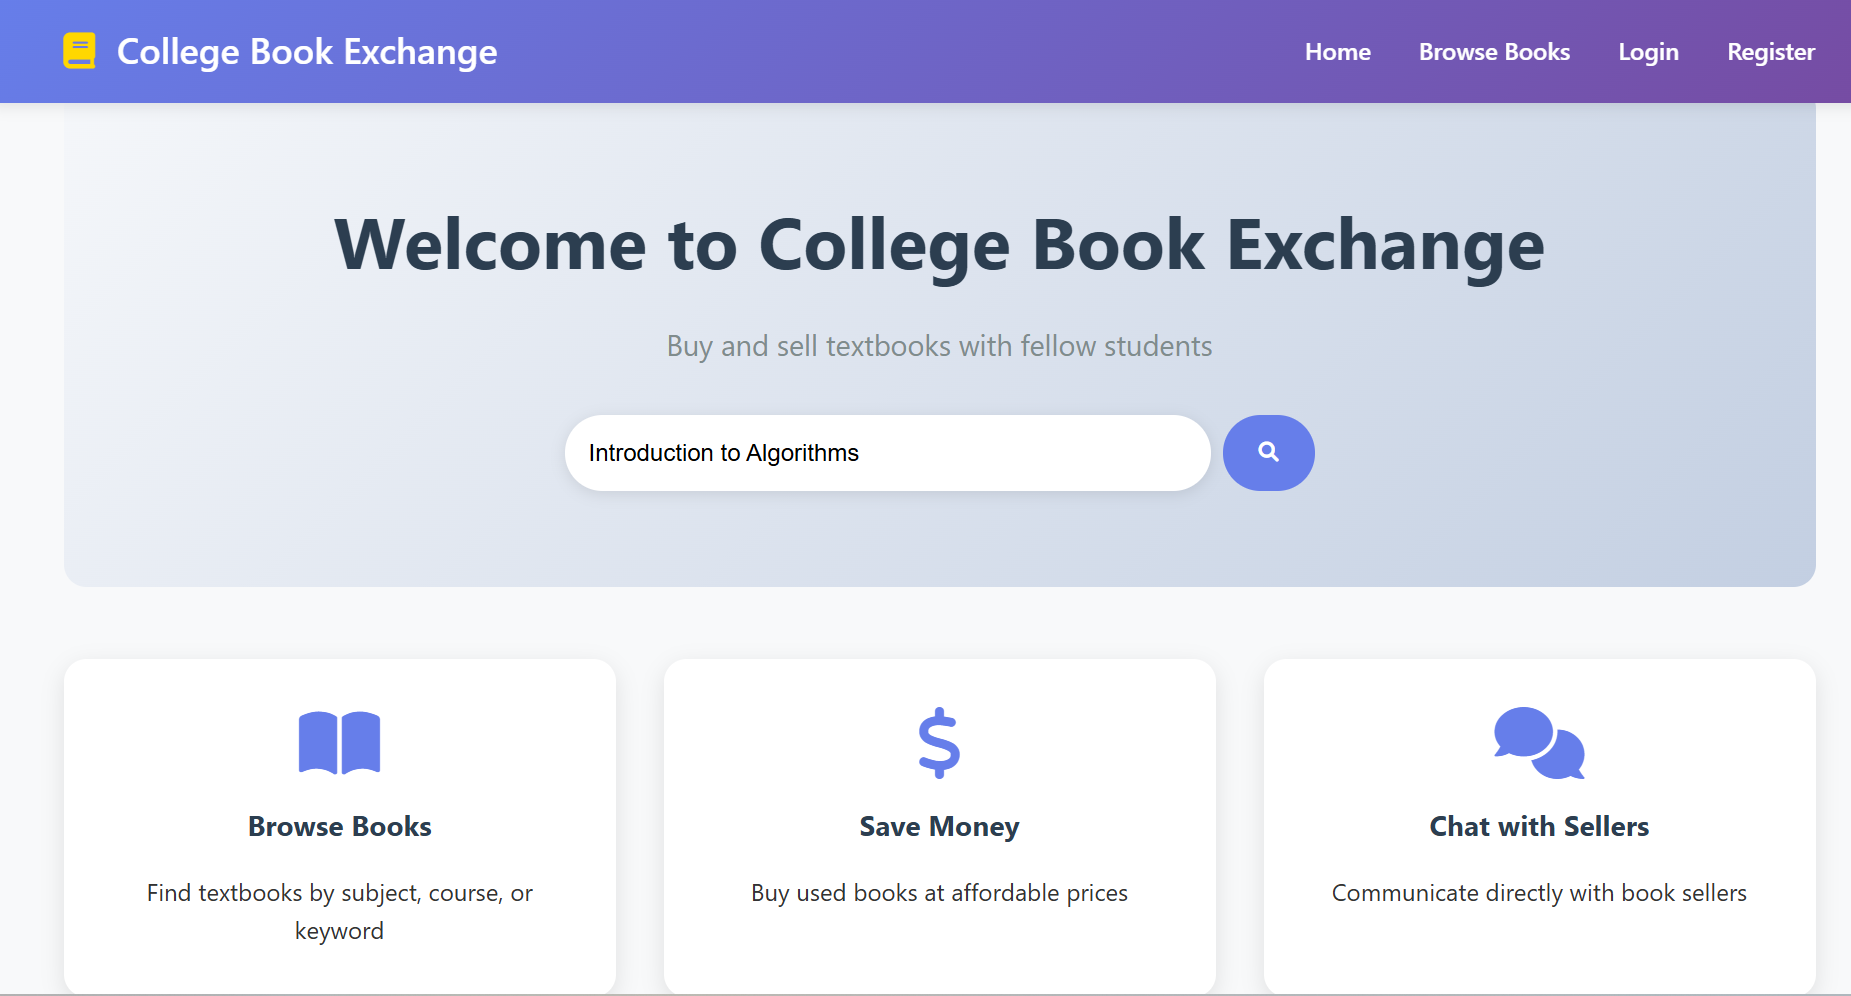Click the Communicate directly with book sellers text
Viewport: 1851px width, 996px height.
1539,893
